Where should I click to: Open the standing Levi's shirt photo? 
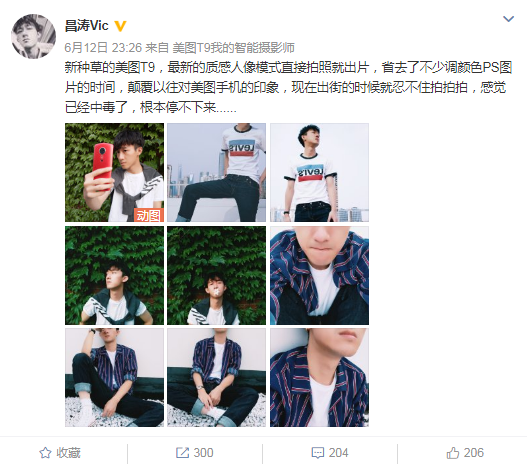[x=319, y=172]
